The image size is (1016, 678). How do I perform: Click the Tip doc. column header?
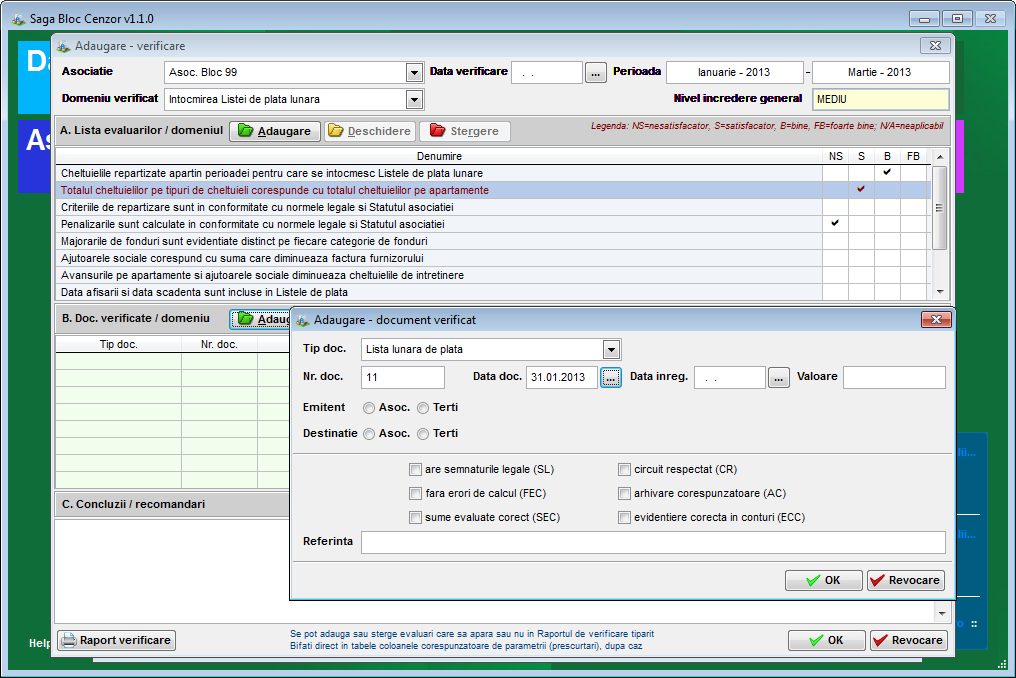pos(119,344)
